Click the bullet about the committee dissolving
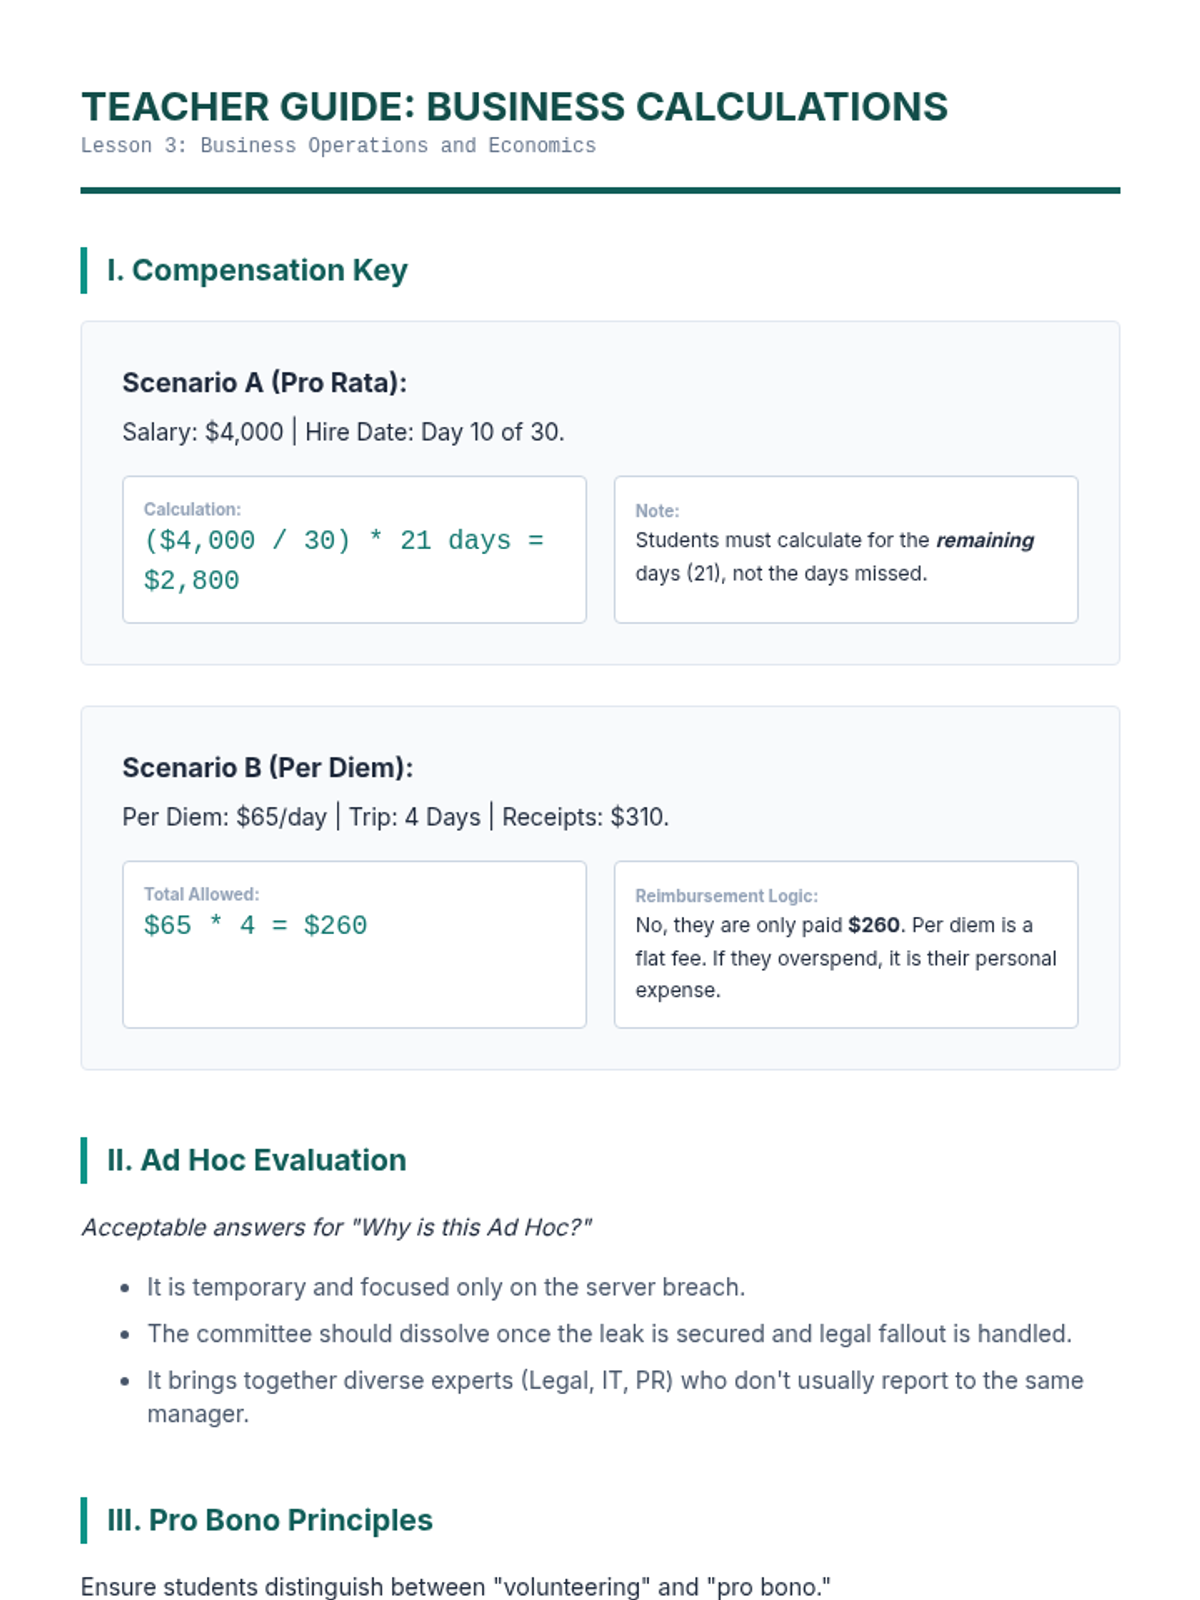Viewport: 1200px width, 1600px height. point(609,1334)
